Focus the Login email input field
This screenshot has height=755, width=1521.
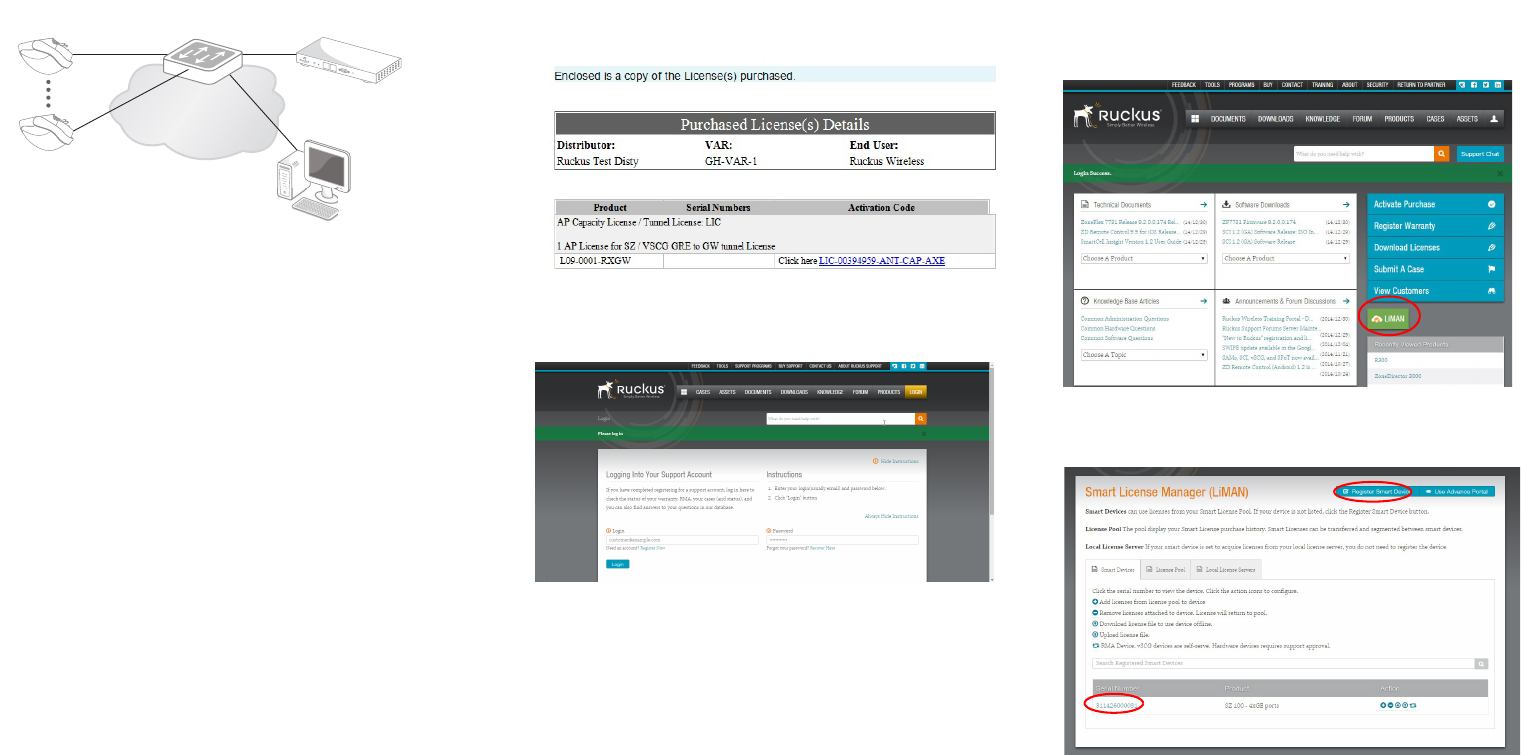(x=682, y=540)
